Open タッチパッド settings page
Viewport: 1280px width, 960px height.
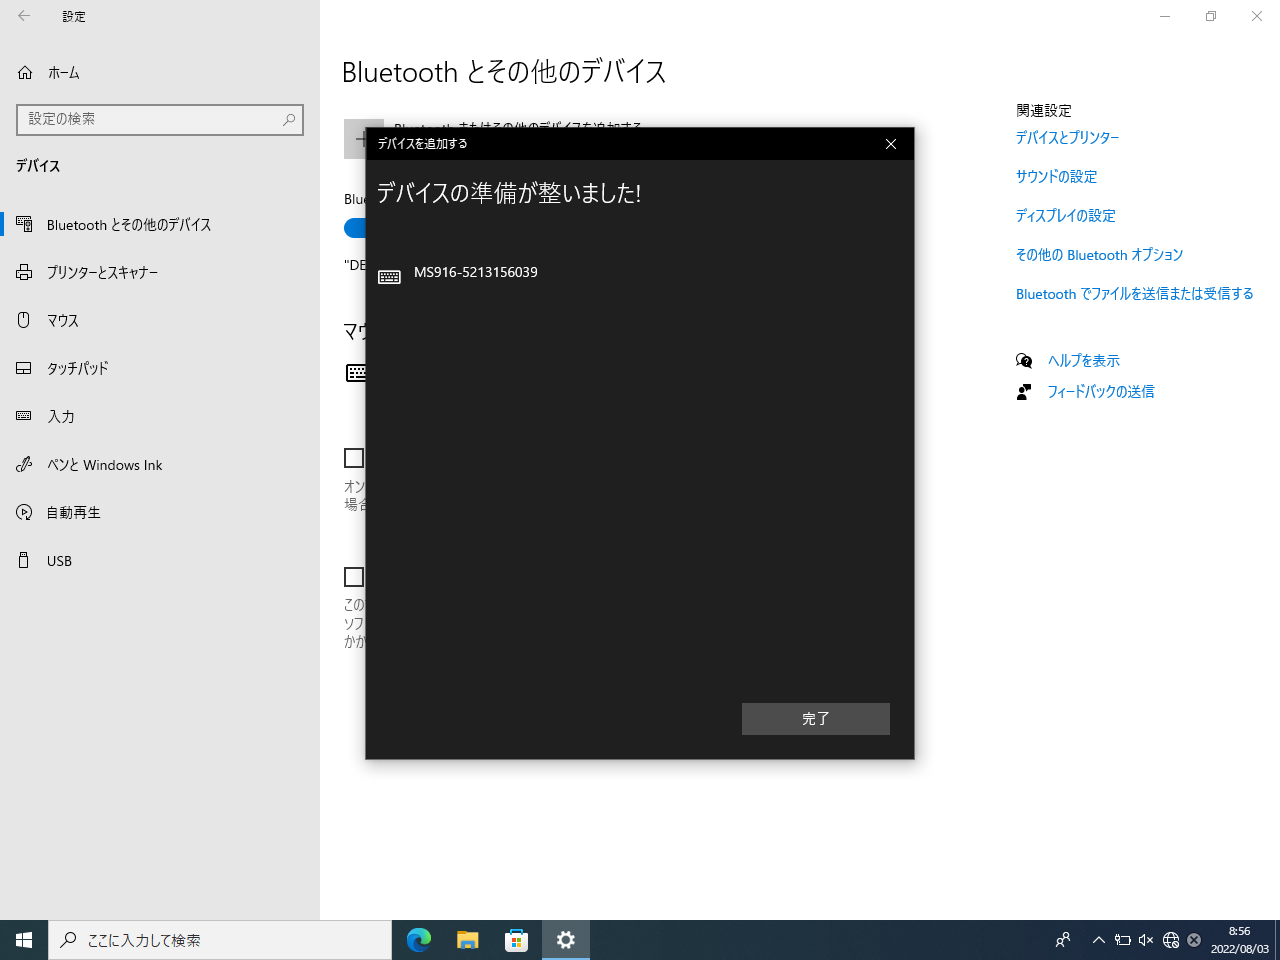pos(78,368)
